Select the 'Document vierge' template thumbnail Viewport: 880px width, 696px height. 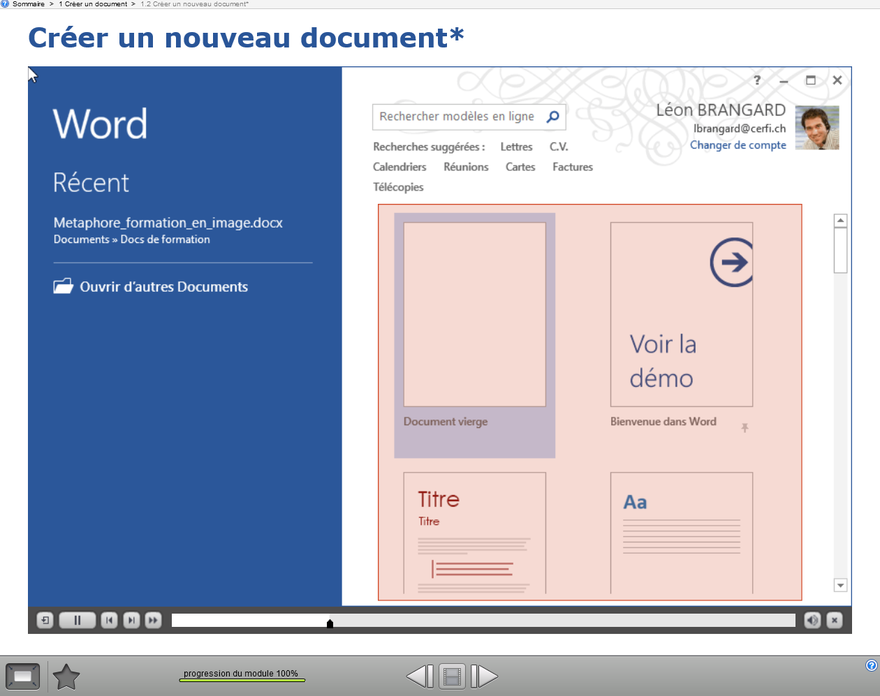(474, 315)
